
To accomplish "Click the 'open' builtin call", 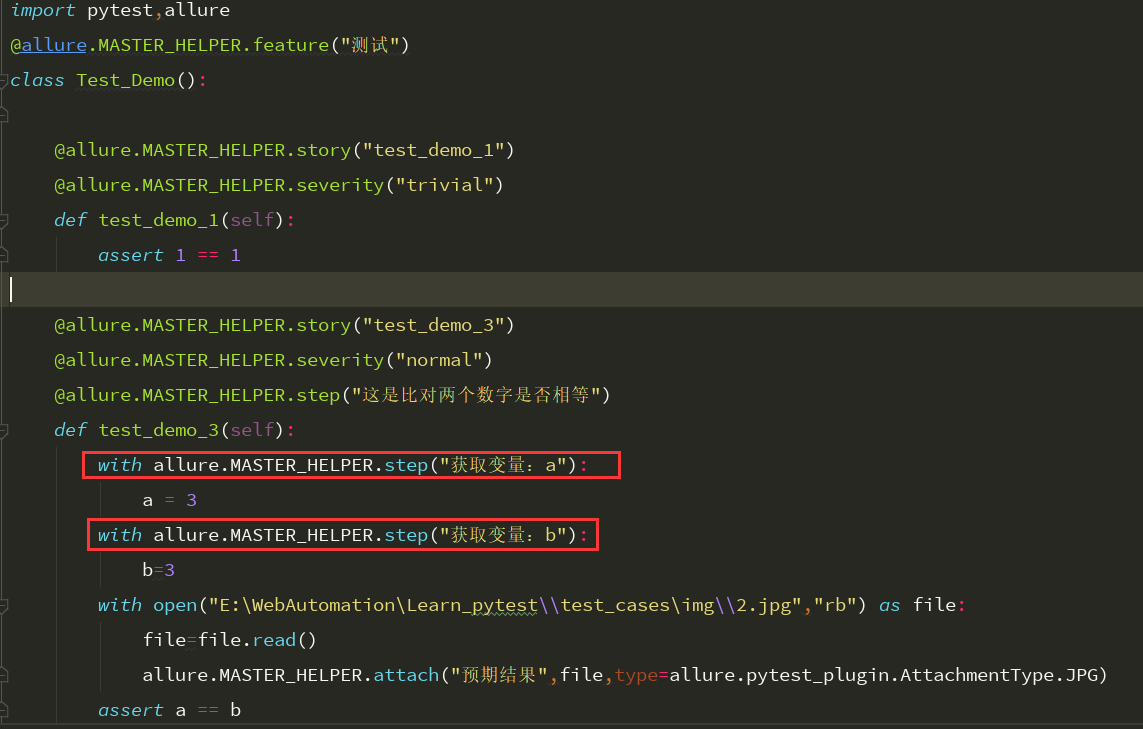I will point(175,605).
